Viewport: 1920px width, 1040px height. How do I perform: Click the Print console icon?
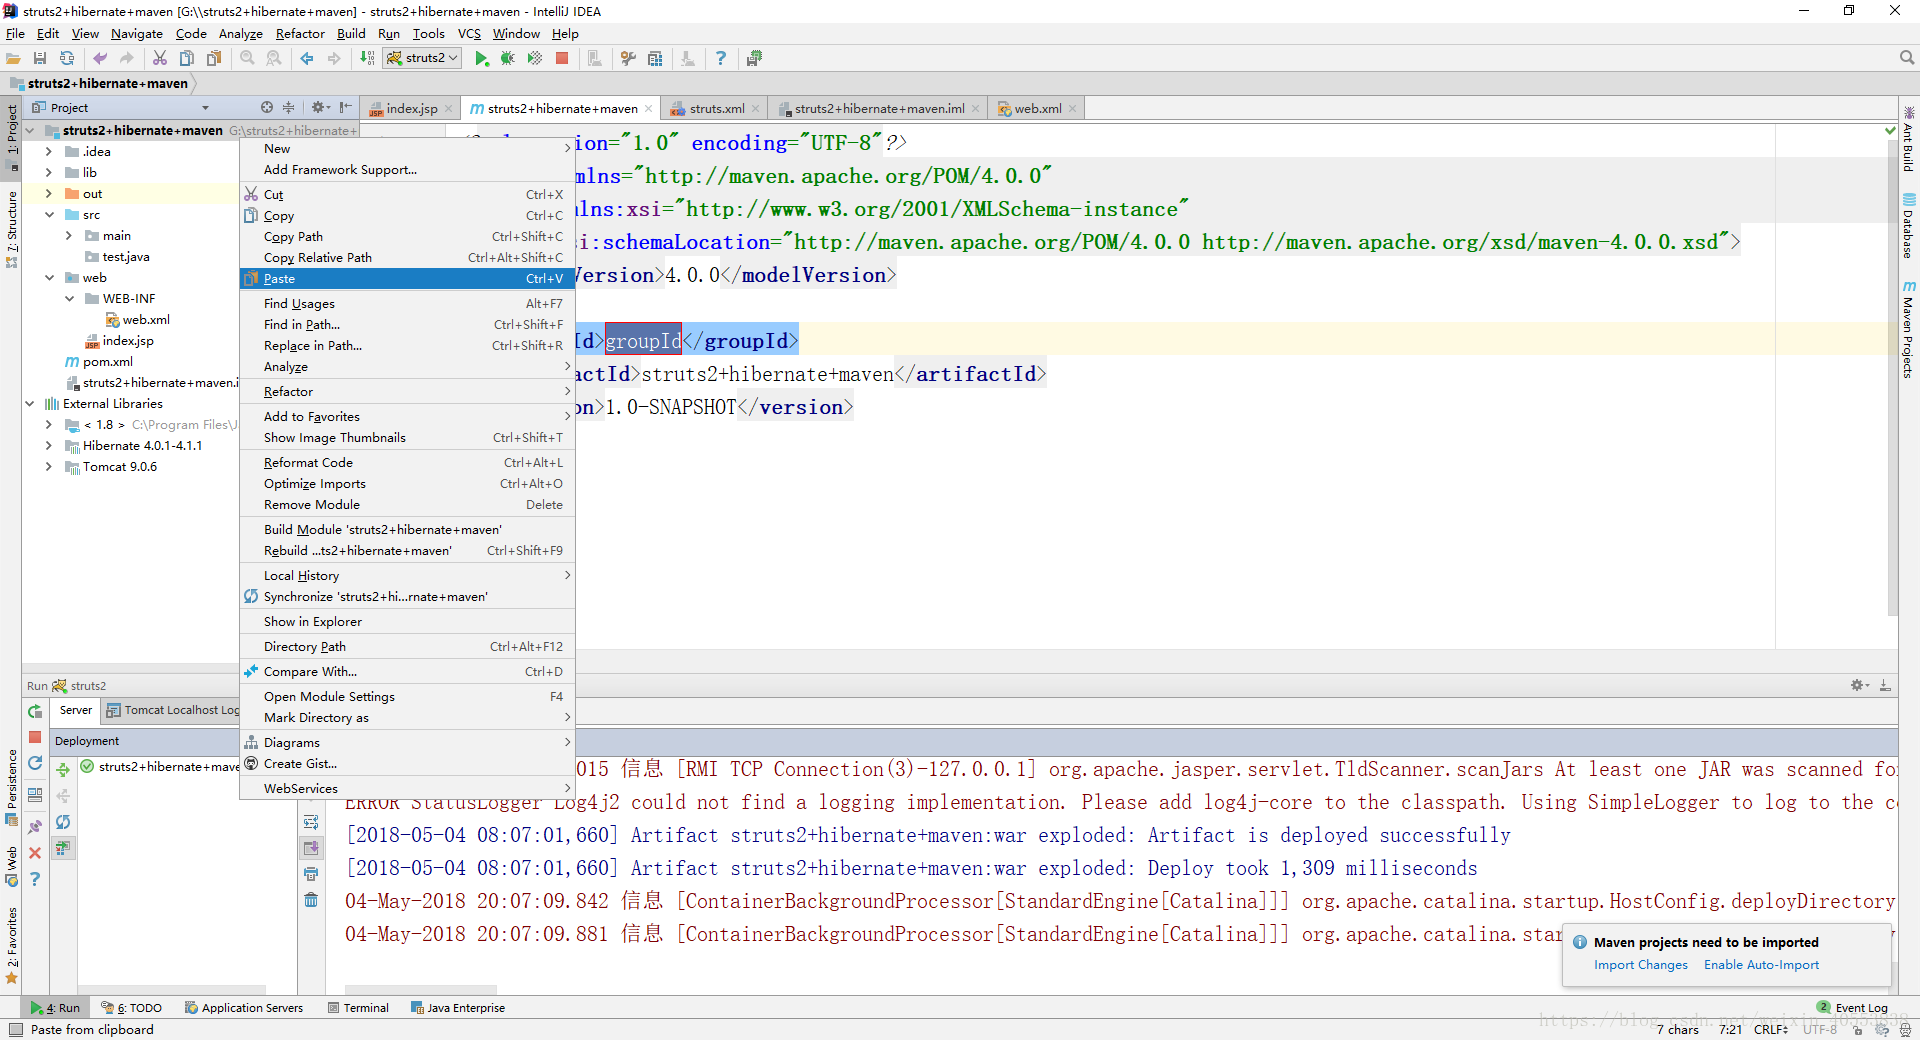311,873
